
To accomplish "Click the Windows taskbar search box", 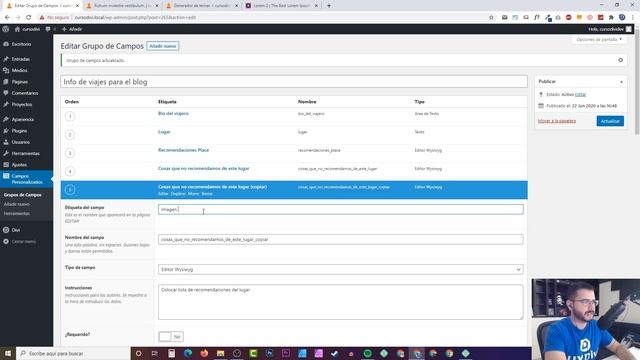I will (73, 353).
